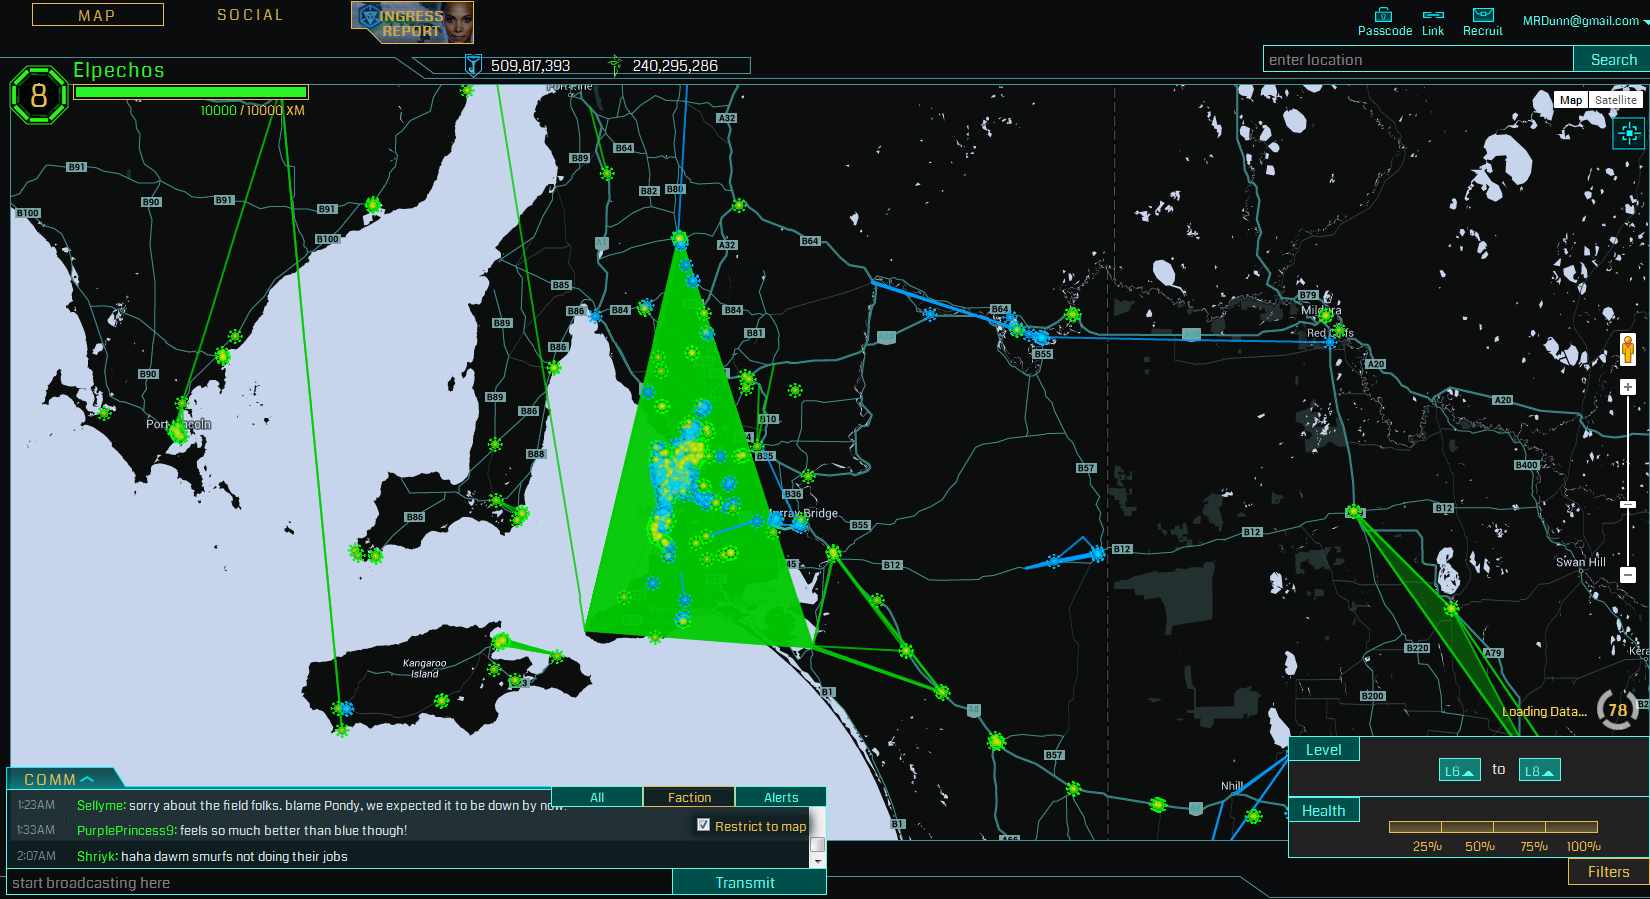
Task: Click player name PurplePrincess9 in chat
Action: pyautogui.click(x=127, y=830)
